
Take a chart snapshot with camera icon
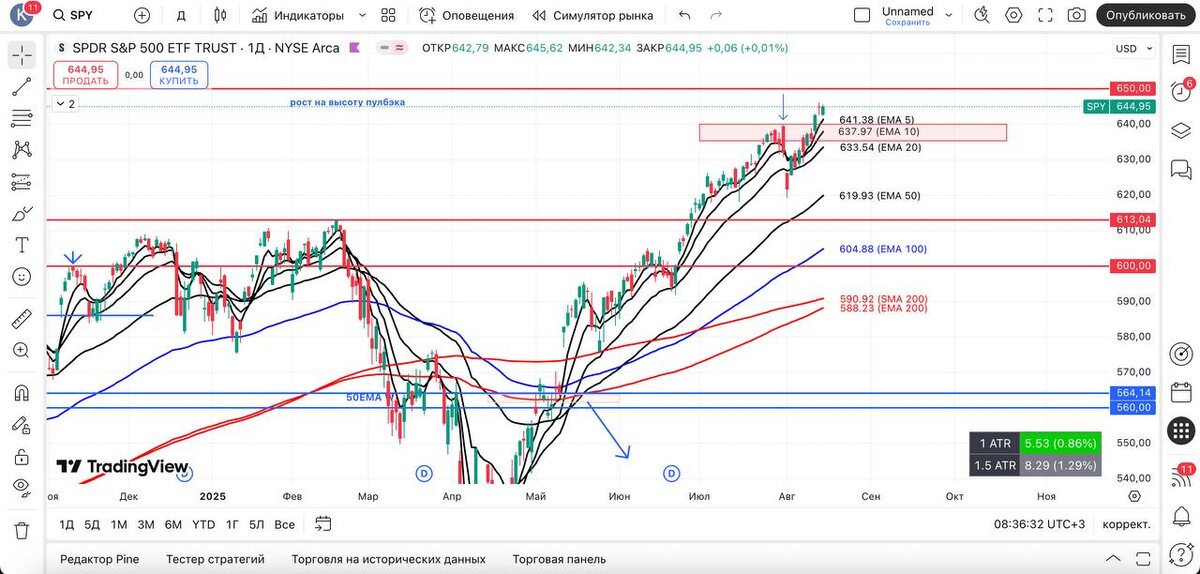click(1076, 15)
